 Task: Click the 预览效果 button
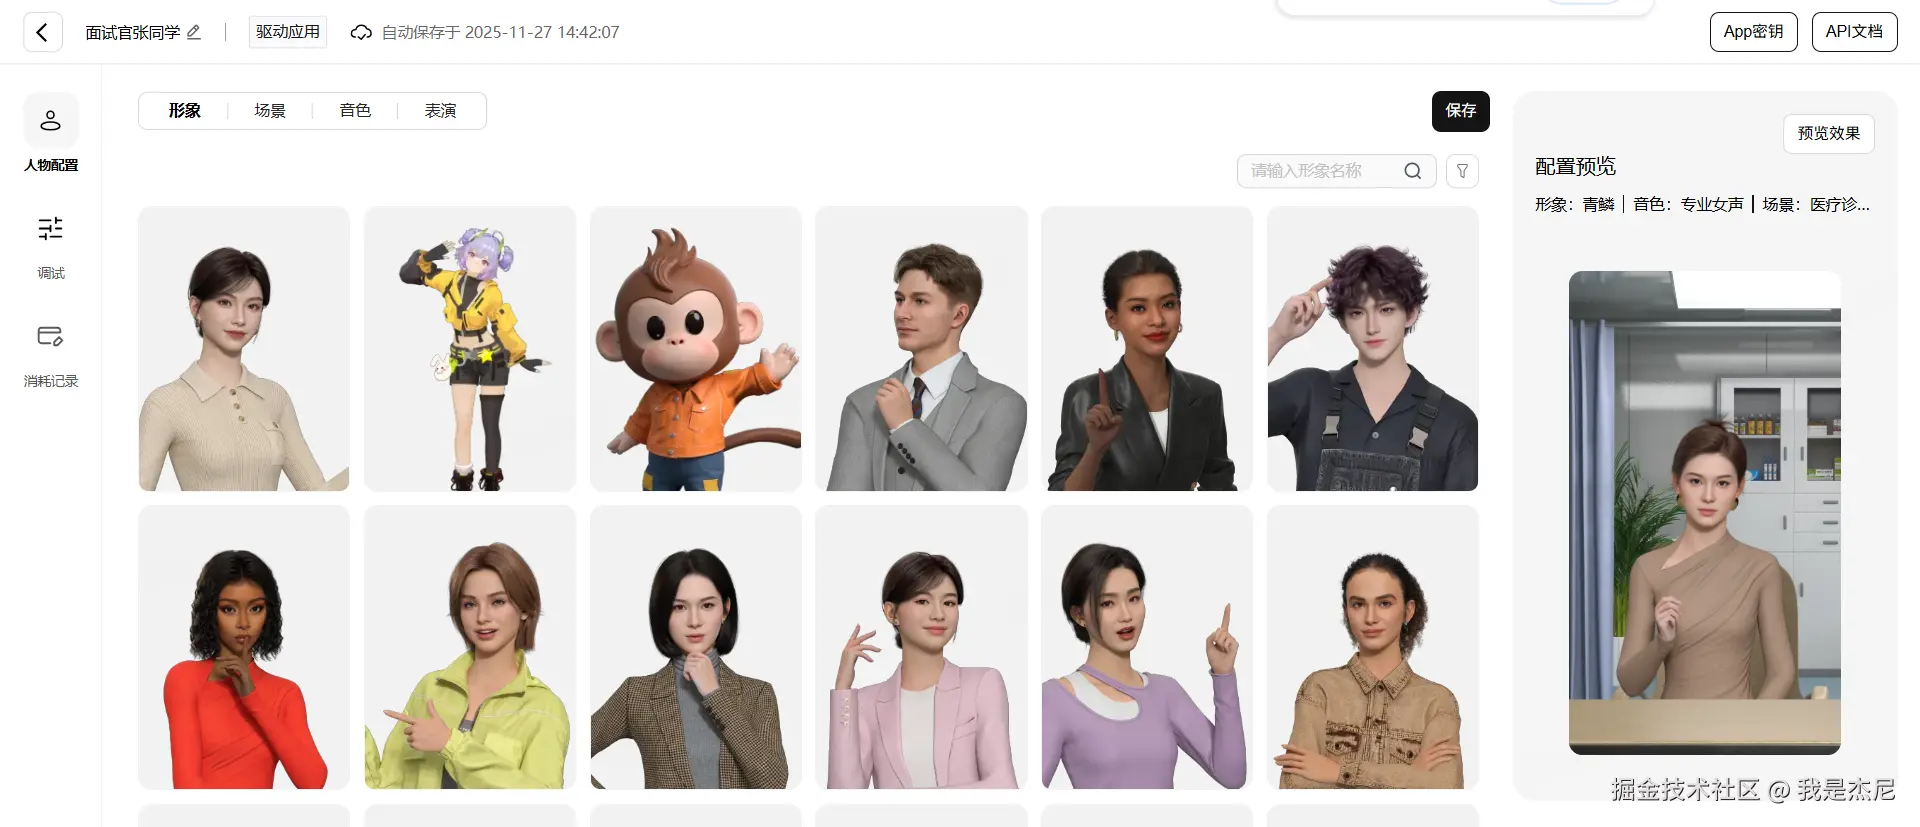tap(1828, 134)
